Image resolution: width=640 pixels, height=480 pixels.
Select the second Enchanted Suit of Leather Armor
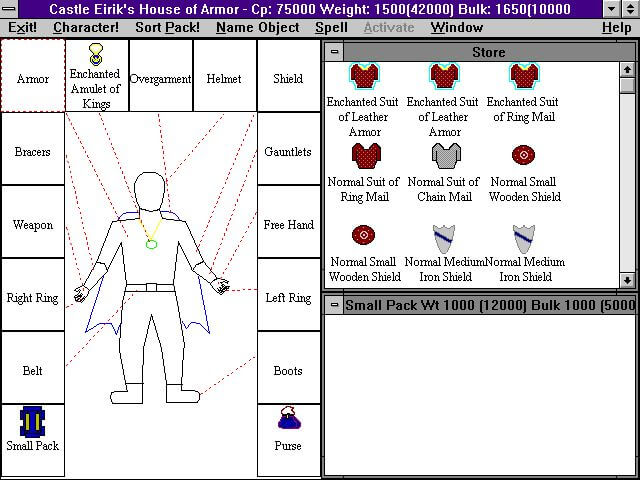(x=444, y=76)
